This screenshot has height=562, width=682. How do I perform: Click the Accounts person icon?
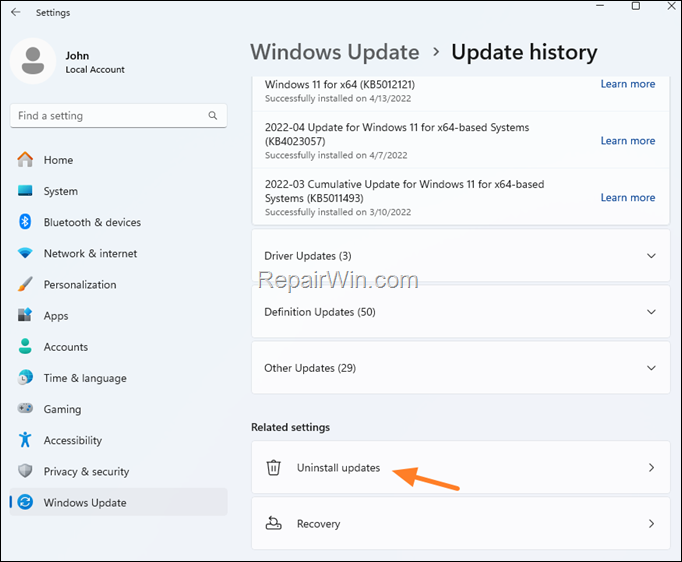coord(25,346)
